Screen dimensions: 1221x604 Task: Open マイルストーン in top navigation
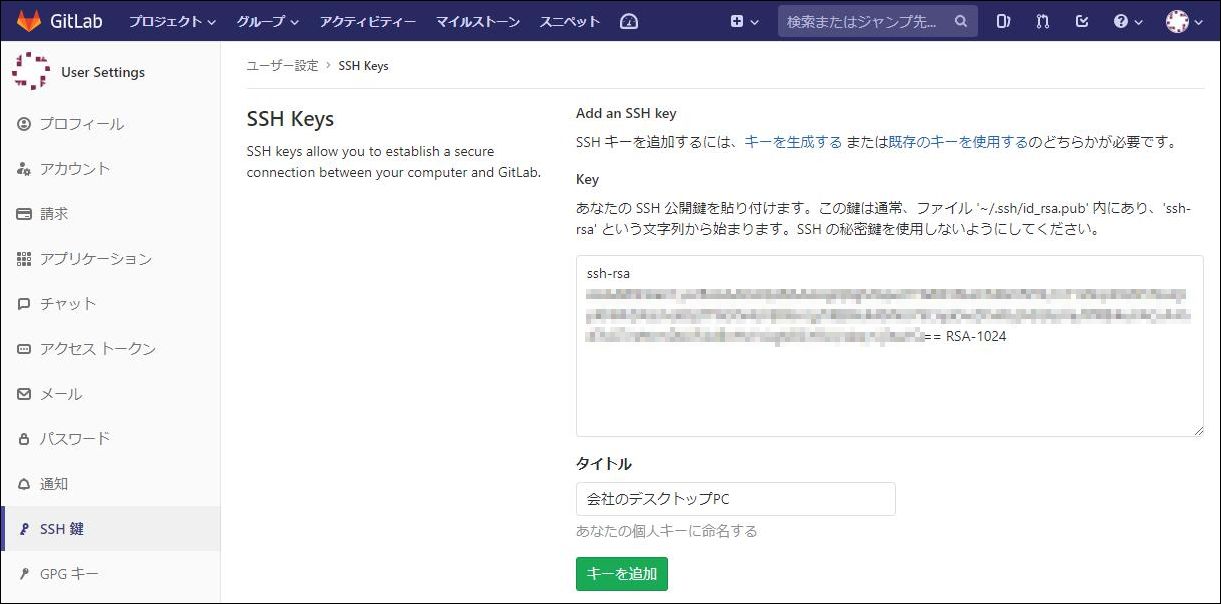(x=477, y=21)
